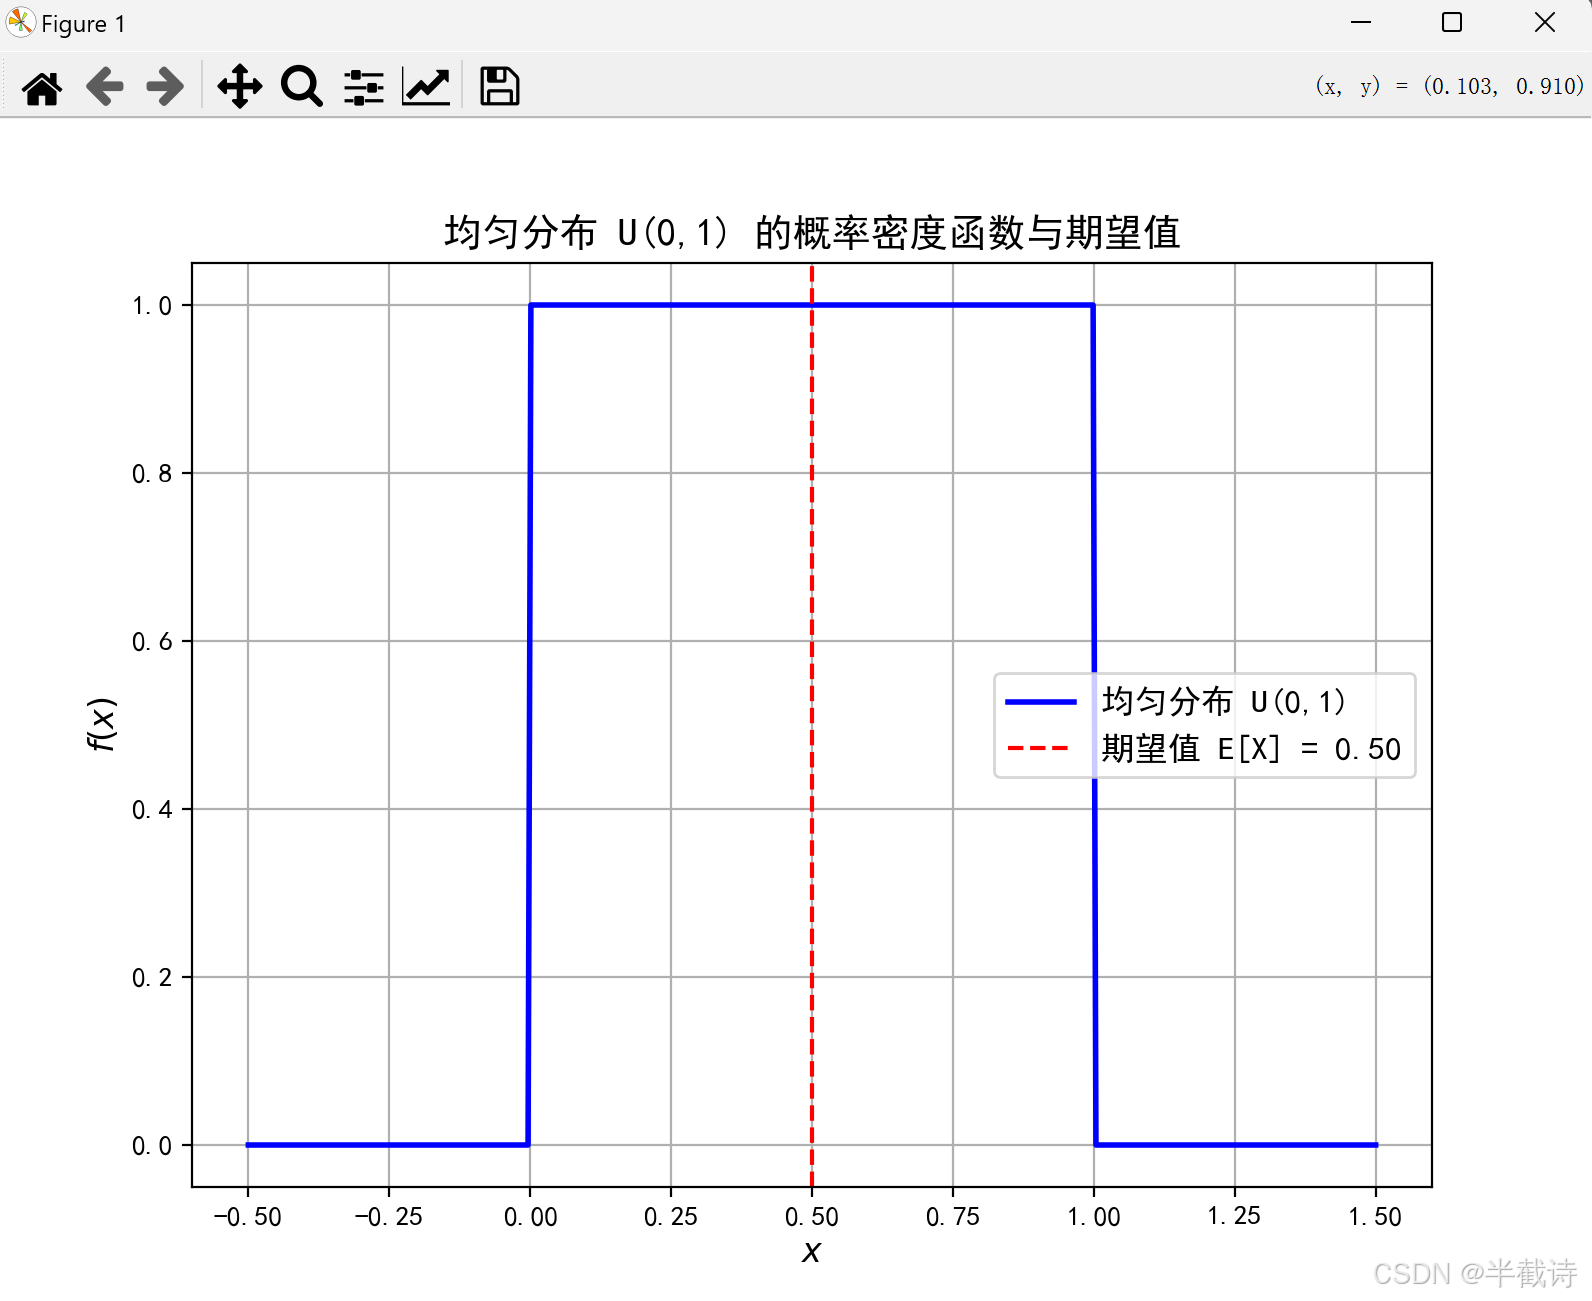
Task: Click the x-axis label x
Action: point(811,1251)
